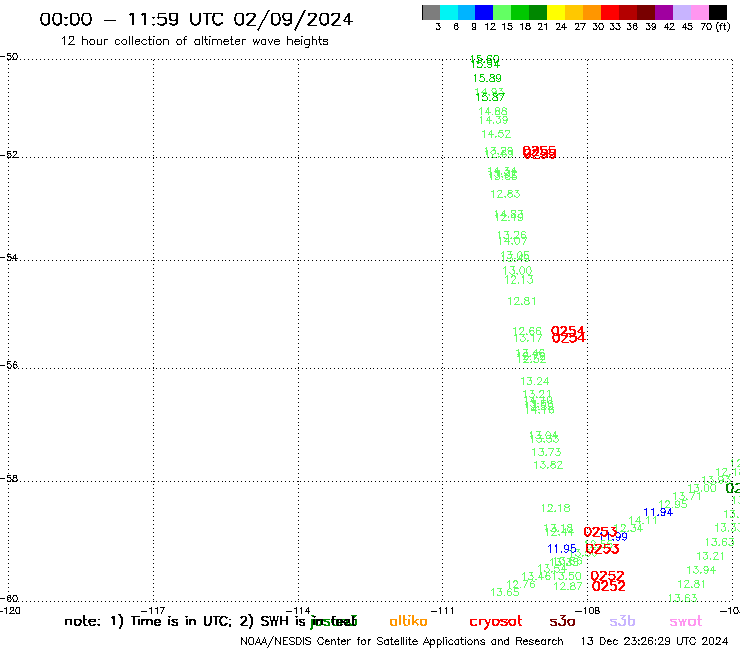The height and width of the screenshot is (650, 740).
Task: Select the '-111' longitude axis label
Action: 442,610
